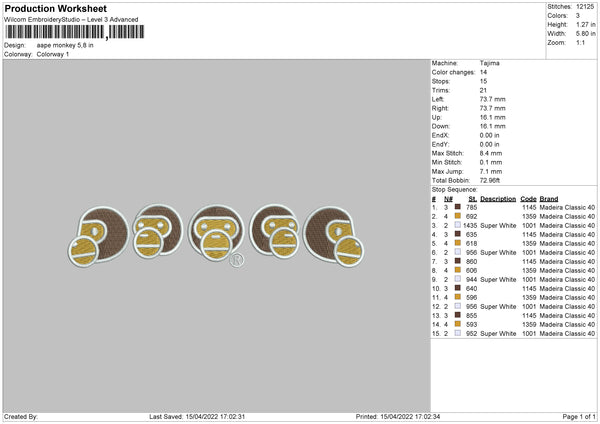The height and width of the screenshot is (424, 600).
Task: Click the Max Jump value 7.1 mm
Action: point(491,171)
